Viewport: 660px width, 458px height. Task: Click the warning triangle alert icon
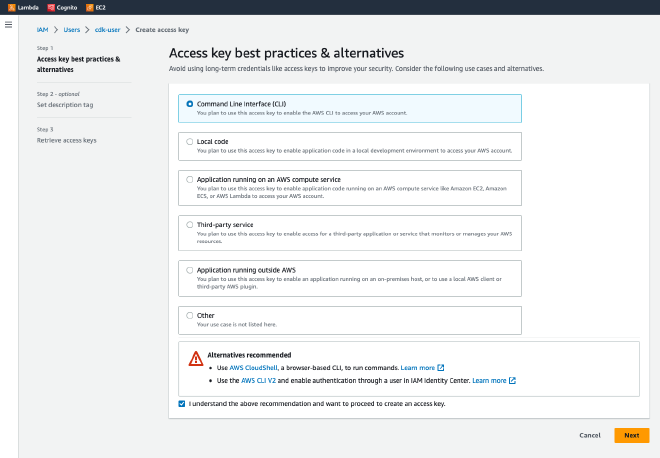(196, 358)
